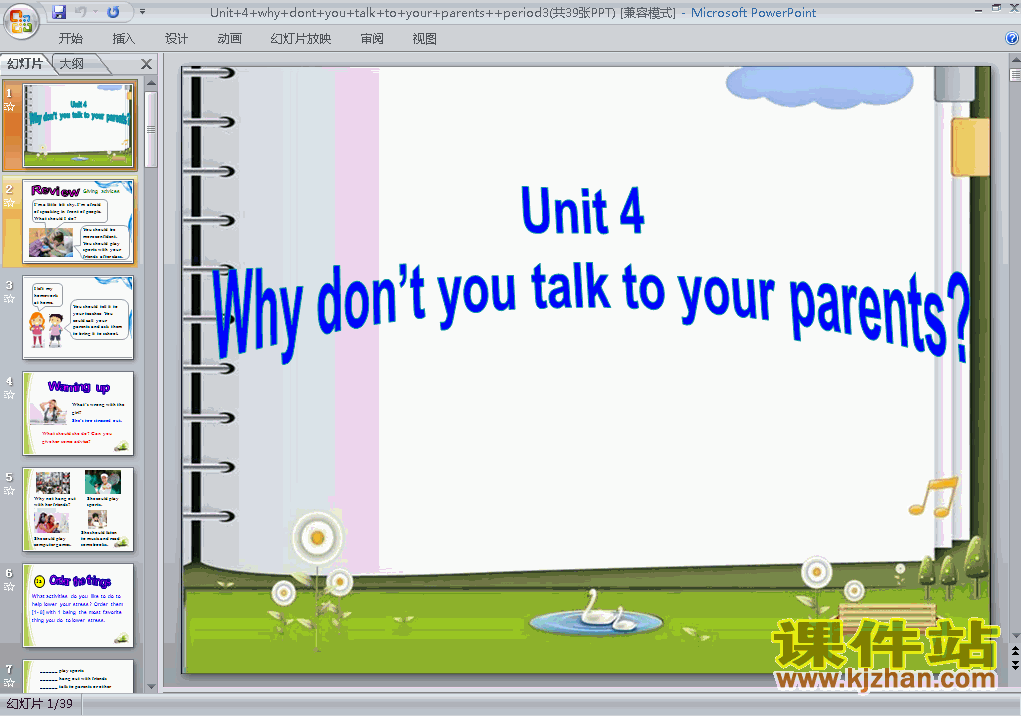Click thumbnail pane scroll down arrow

point(151,687)
